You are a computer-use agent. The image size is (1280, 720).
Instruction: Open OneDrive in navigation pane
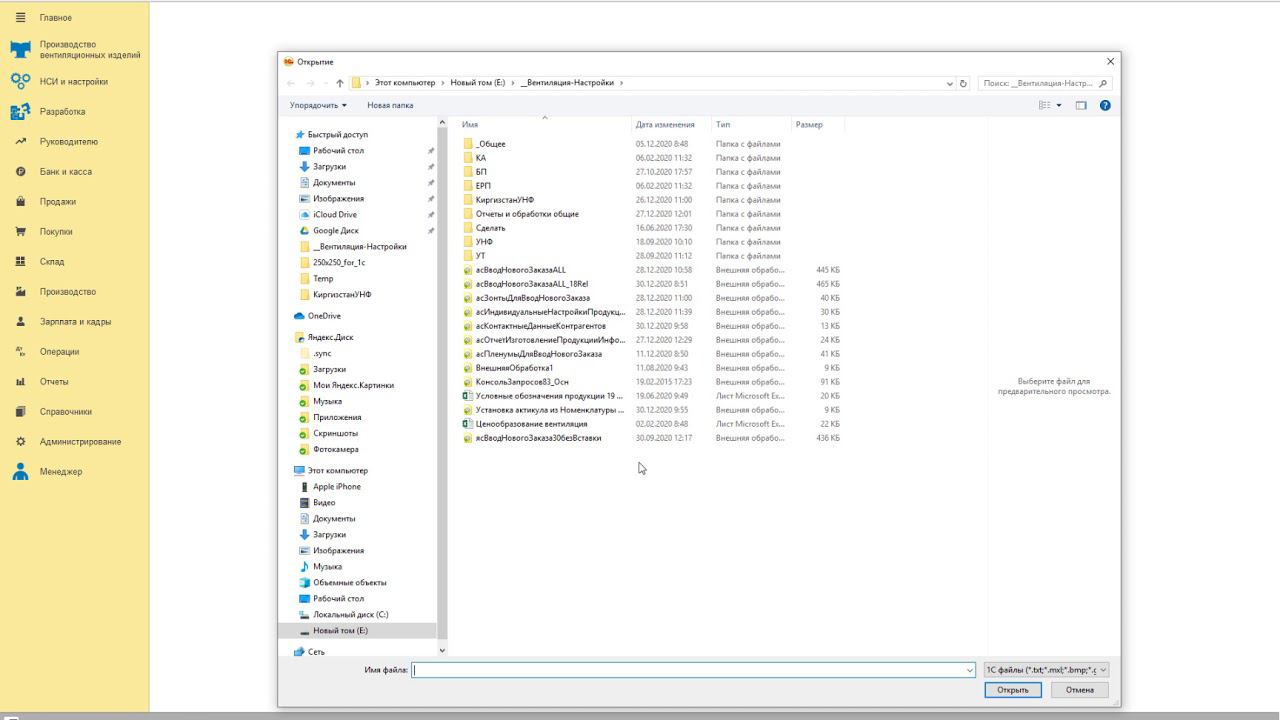324,316
